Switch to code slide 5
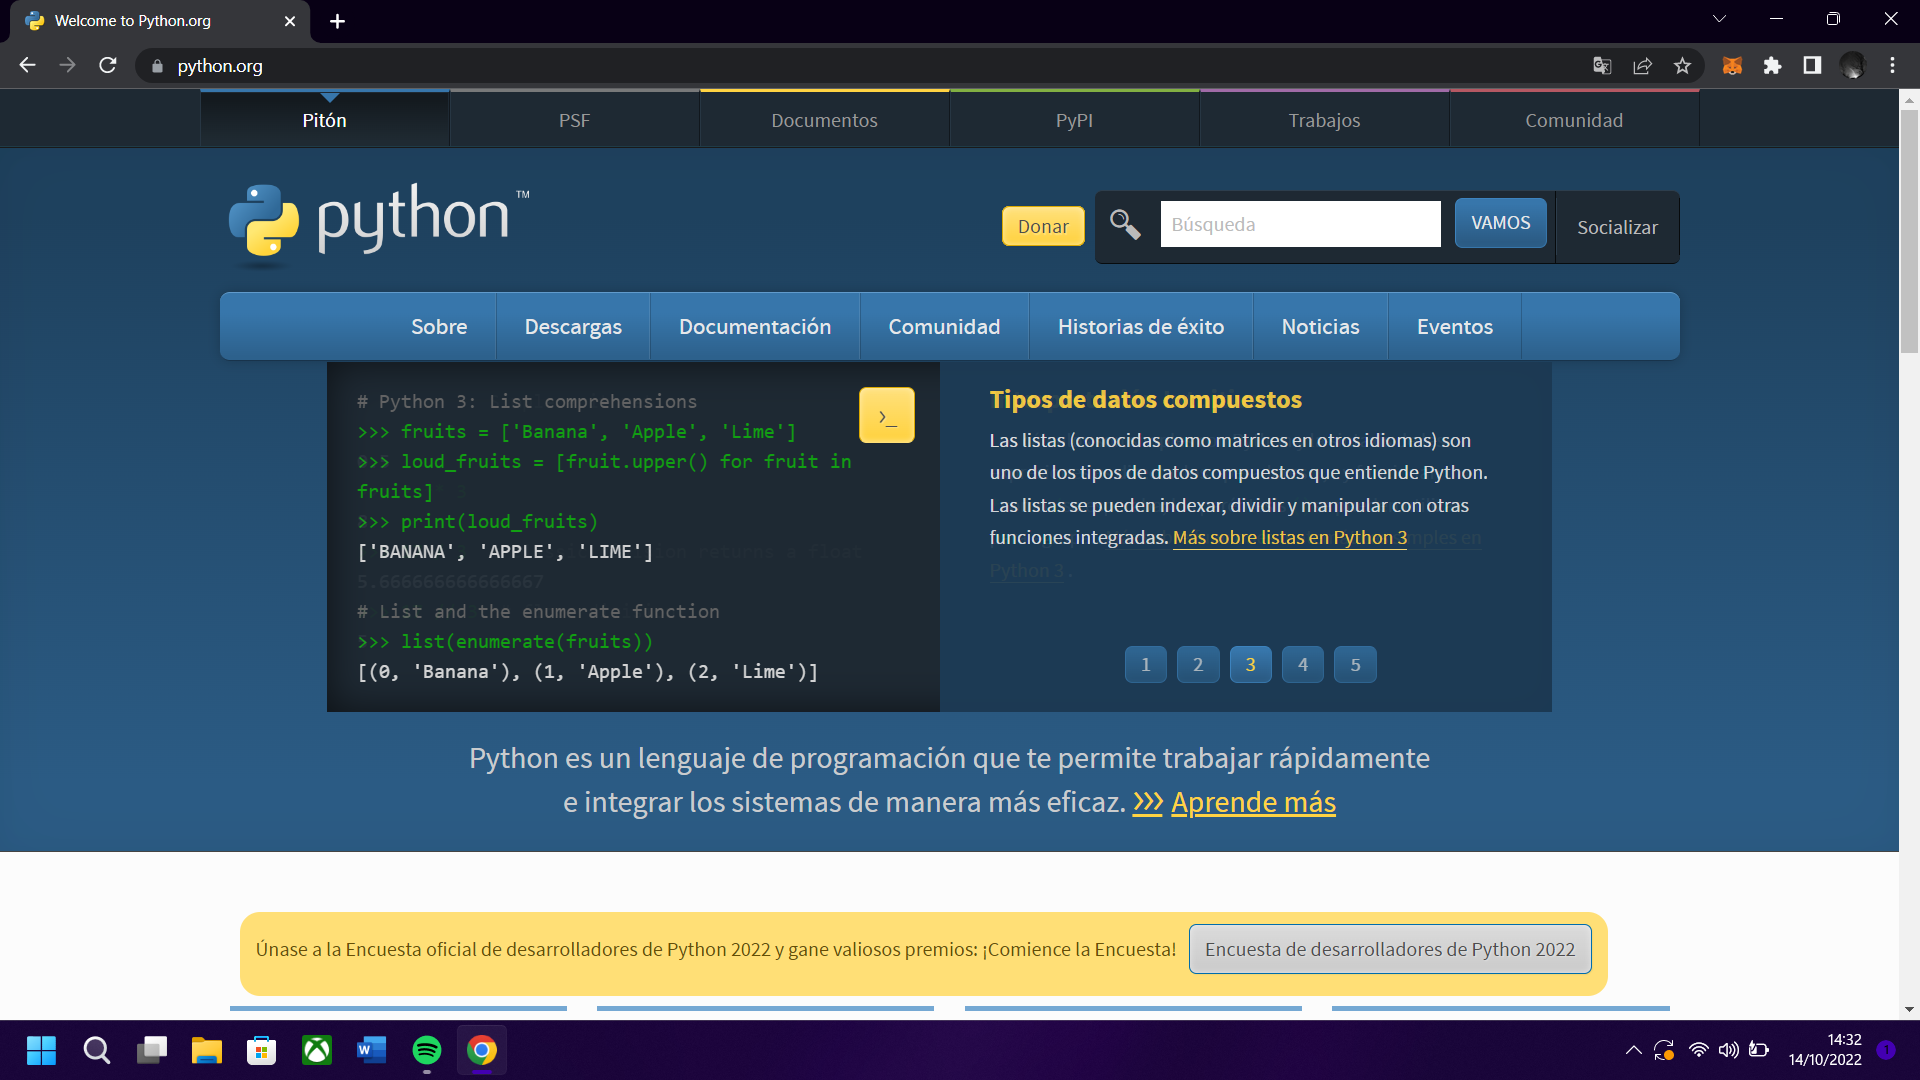The height and width of the screenshot is (1080, 1920). 1355,665
